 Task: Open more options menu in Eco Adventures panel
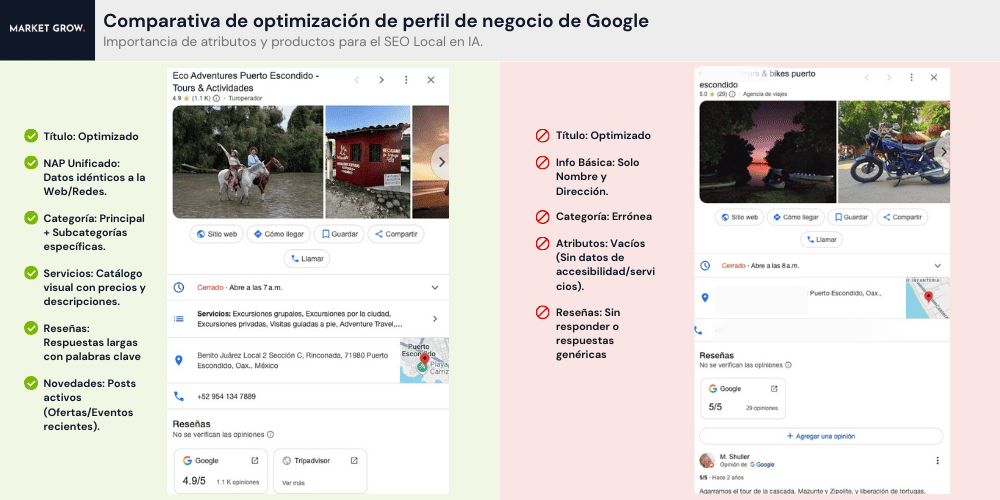tap(406, 80)
